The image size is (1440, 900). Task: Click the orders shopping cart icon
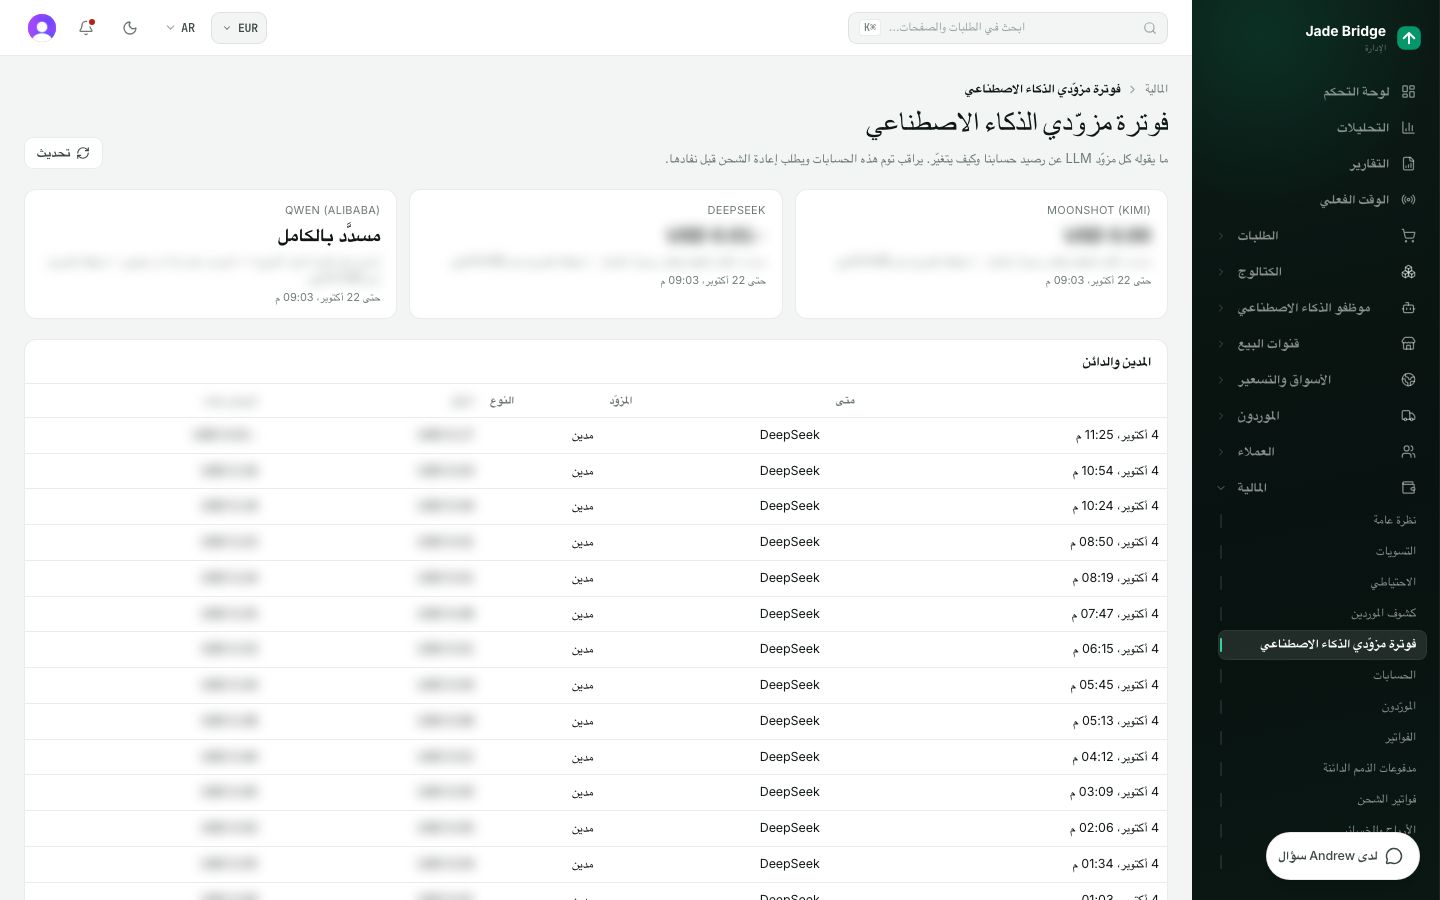click(1408, 236)
